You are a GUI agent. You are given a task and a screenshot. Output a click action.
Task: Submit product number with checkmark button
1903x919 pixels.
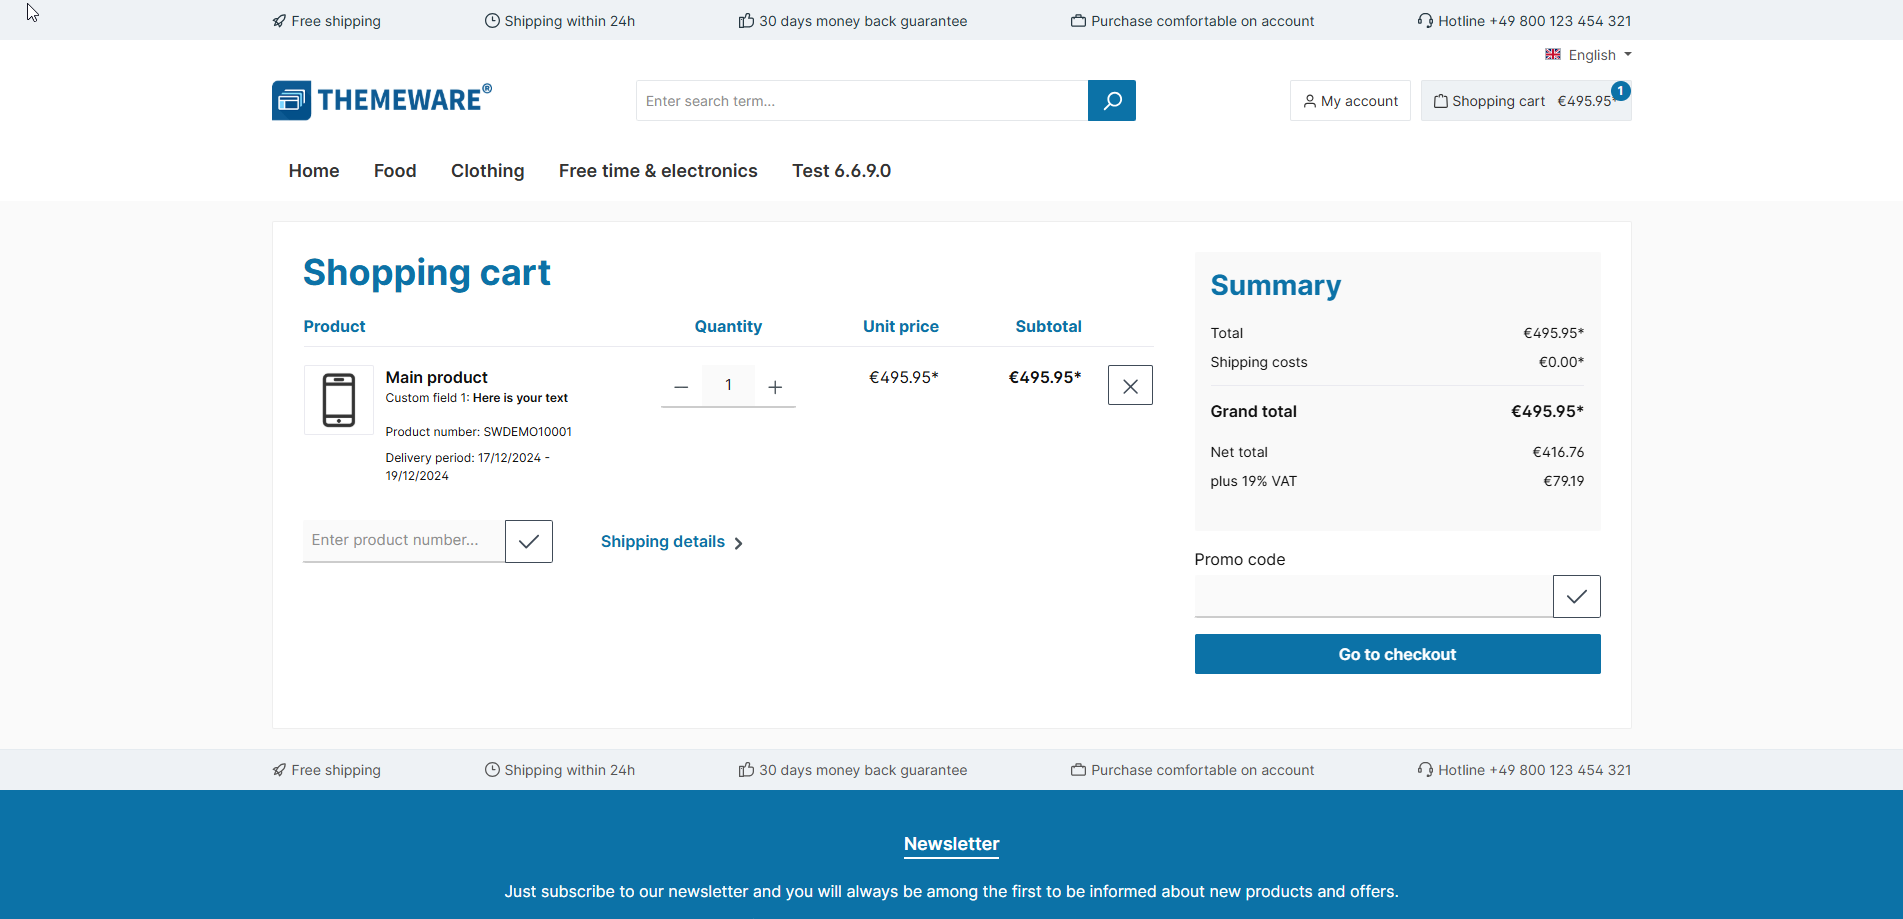pos(528,542)
